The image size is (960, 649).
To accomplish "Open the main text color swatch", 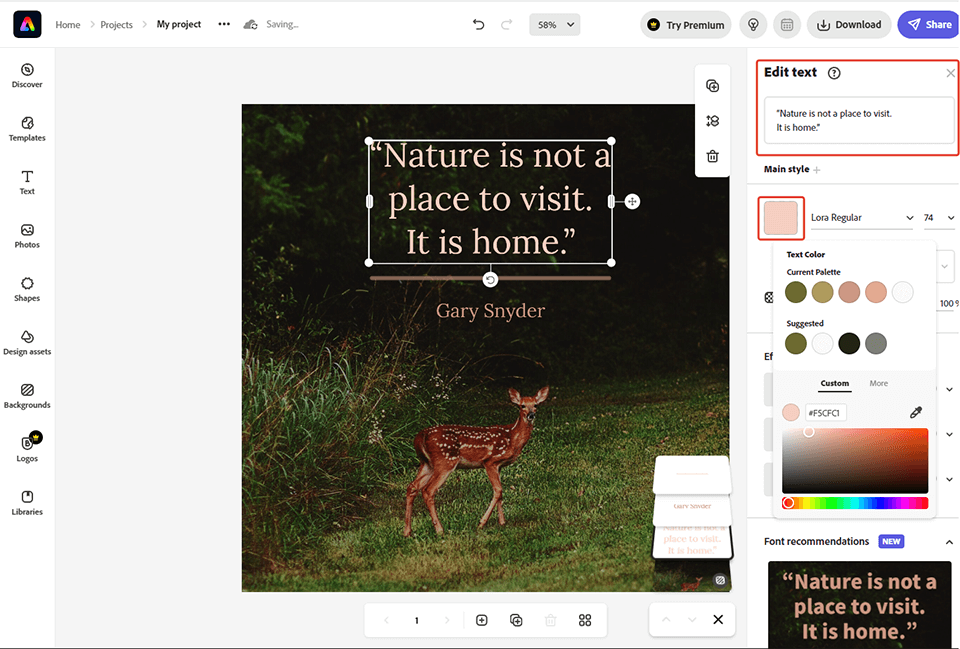I will [781, 218].
